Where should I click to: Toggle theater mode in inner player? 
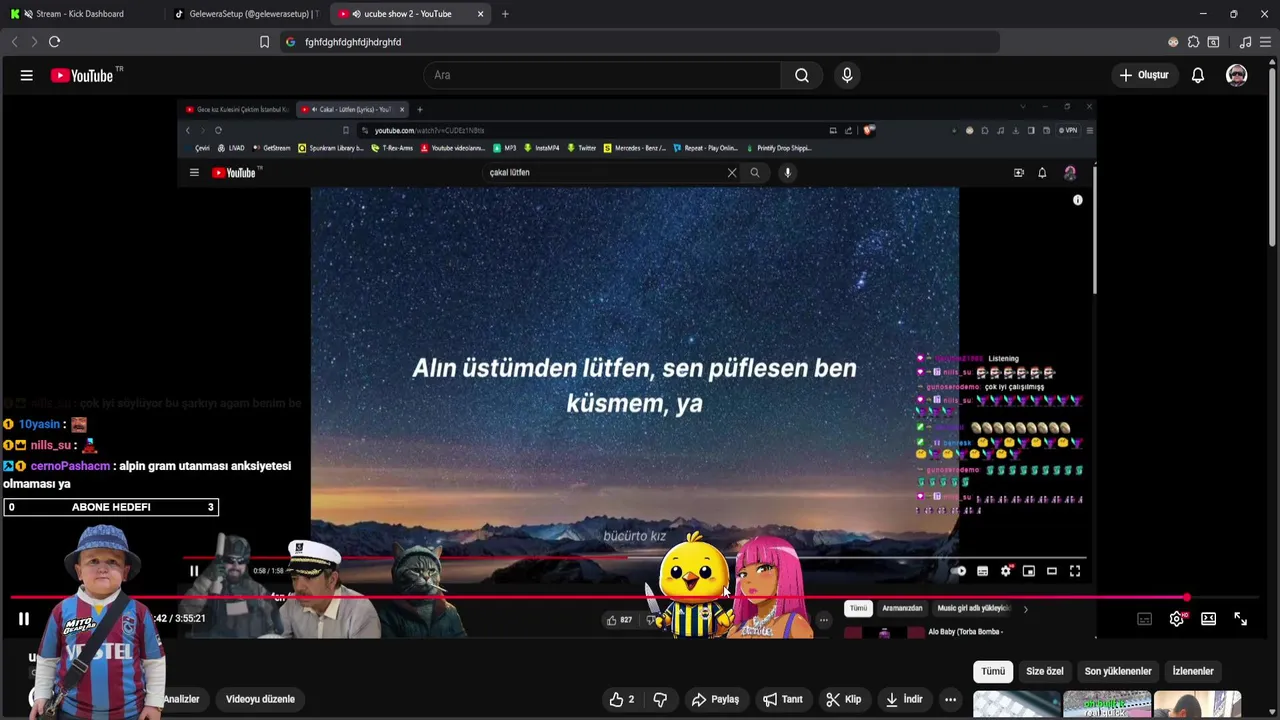click(1052, 571)
